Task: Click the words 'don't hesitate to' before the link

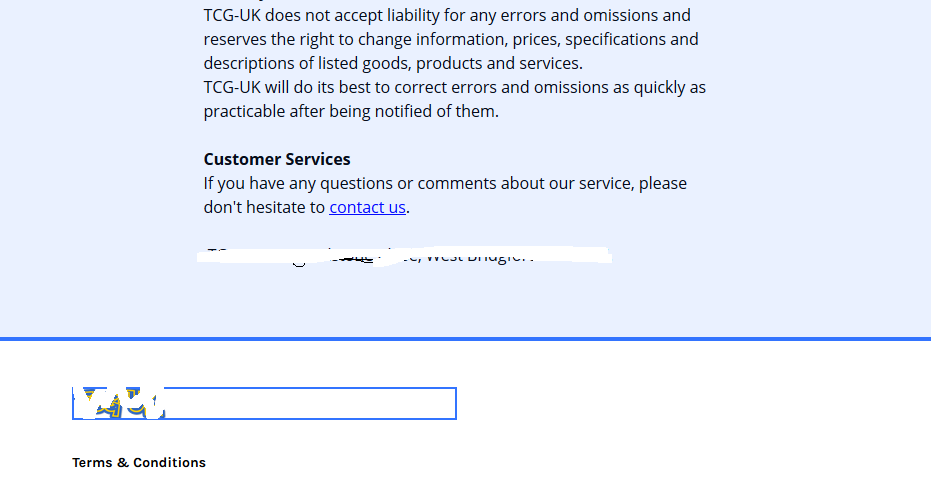Action: (264, 207)
